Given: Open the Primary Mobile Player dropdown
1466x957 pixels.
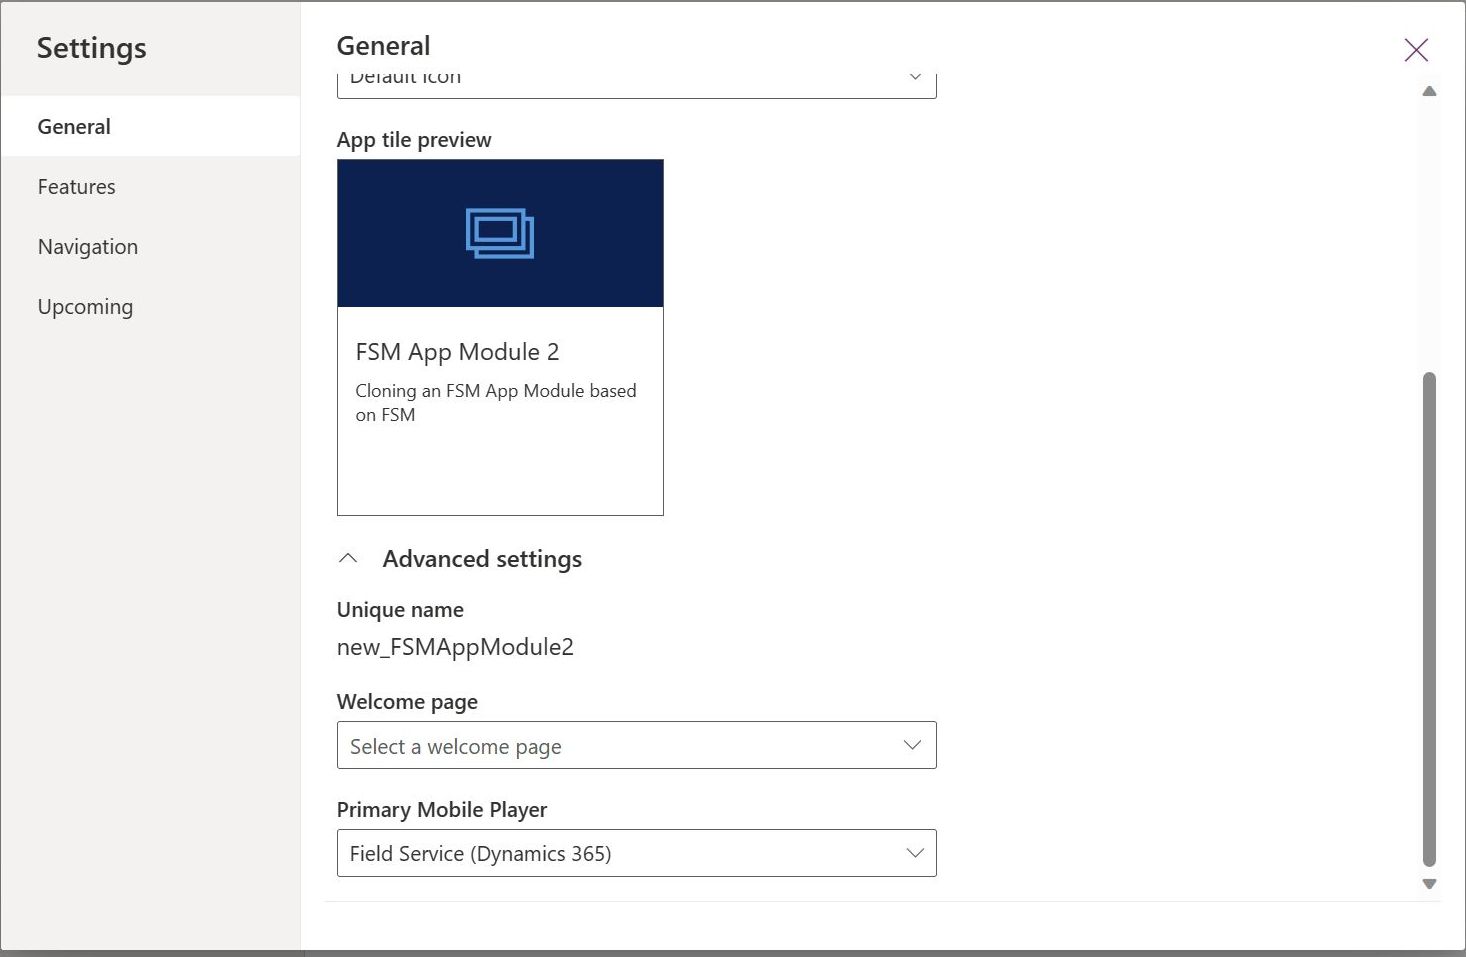Looking at the screenshot, I should coord(636,853).
